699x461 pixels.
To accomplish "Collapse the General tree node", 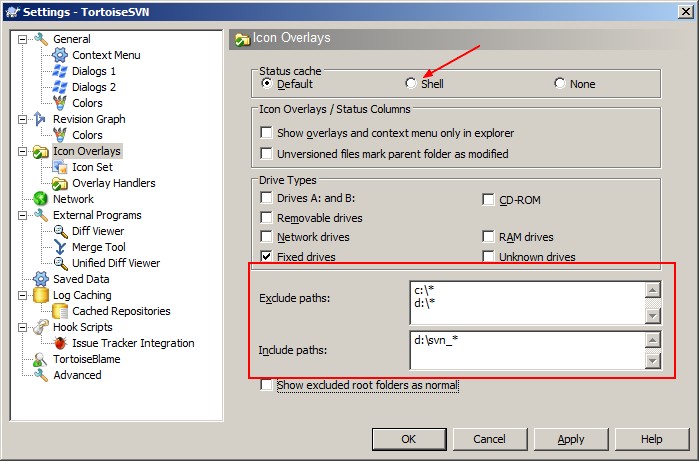I will [x=23, y=39].
